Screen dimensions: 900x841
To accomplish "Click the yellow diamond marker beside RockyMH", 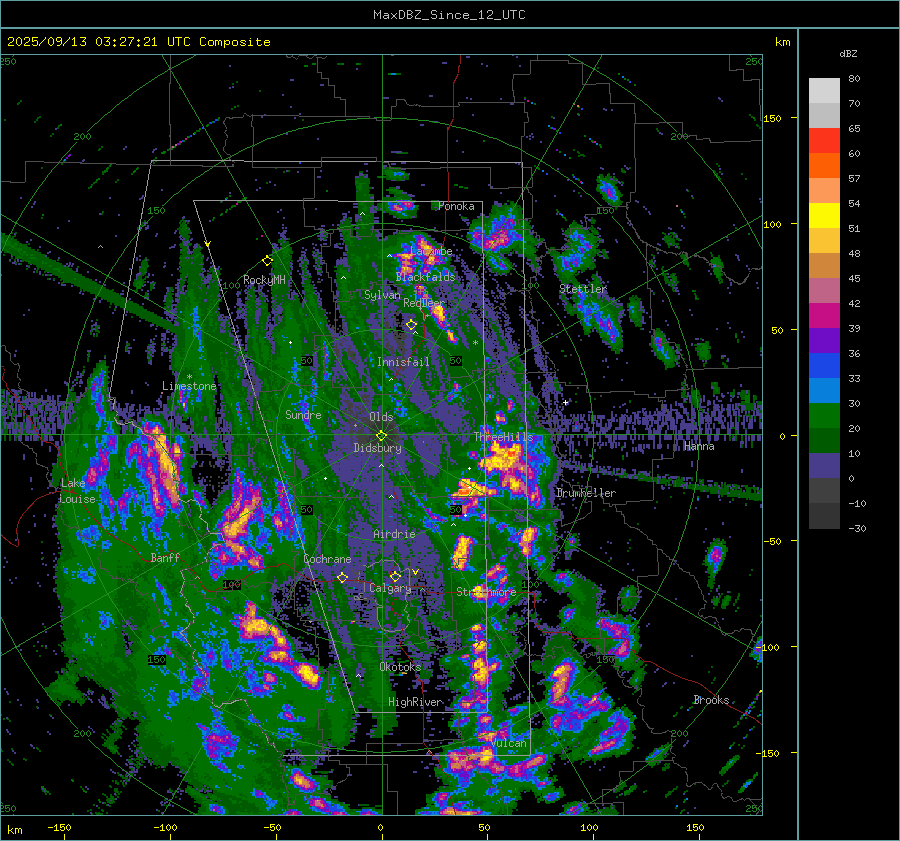I will (x=267, y=261).
